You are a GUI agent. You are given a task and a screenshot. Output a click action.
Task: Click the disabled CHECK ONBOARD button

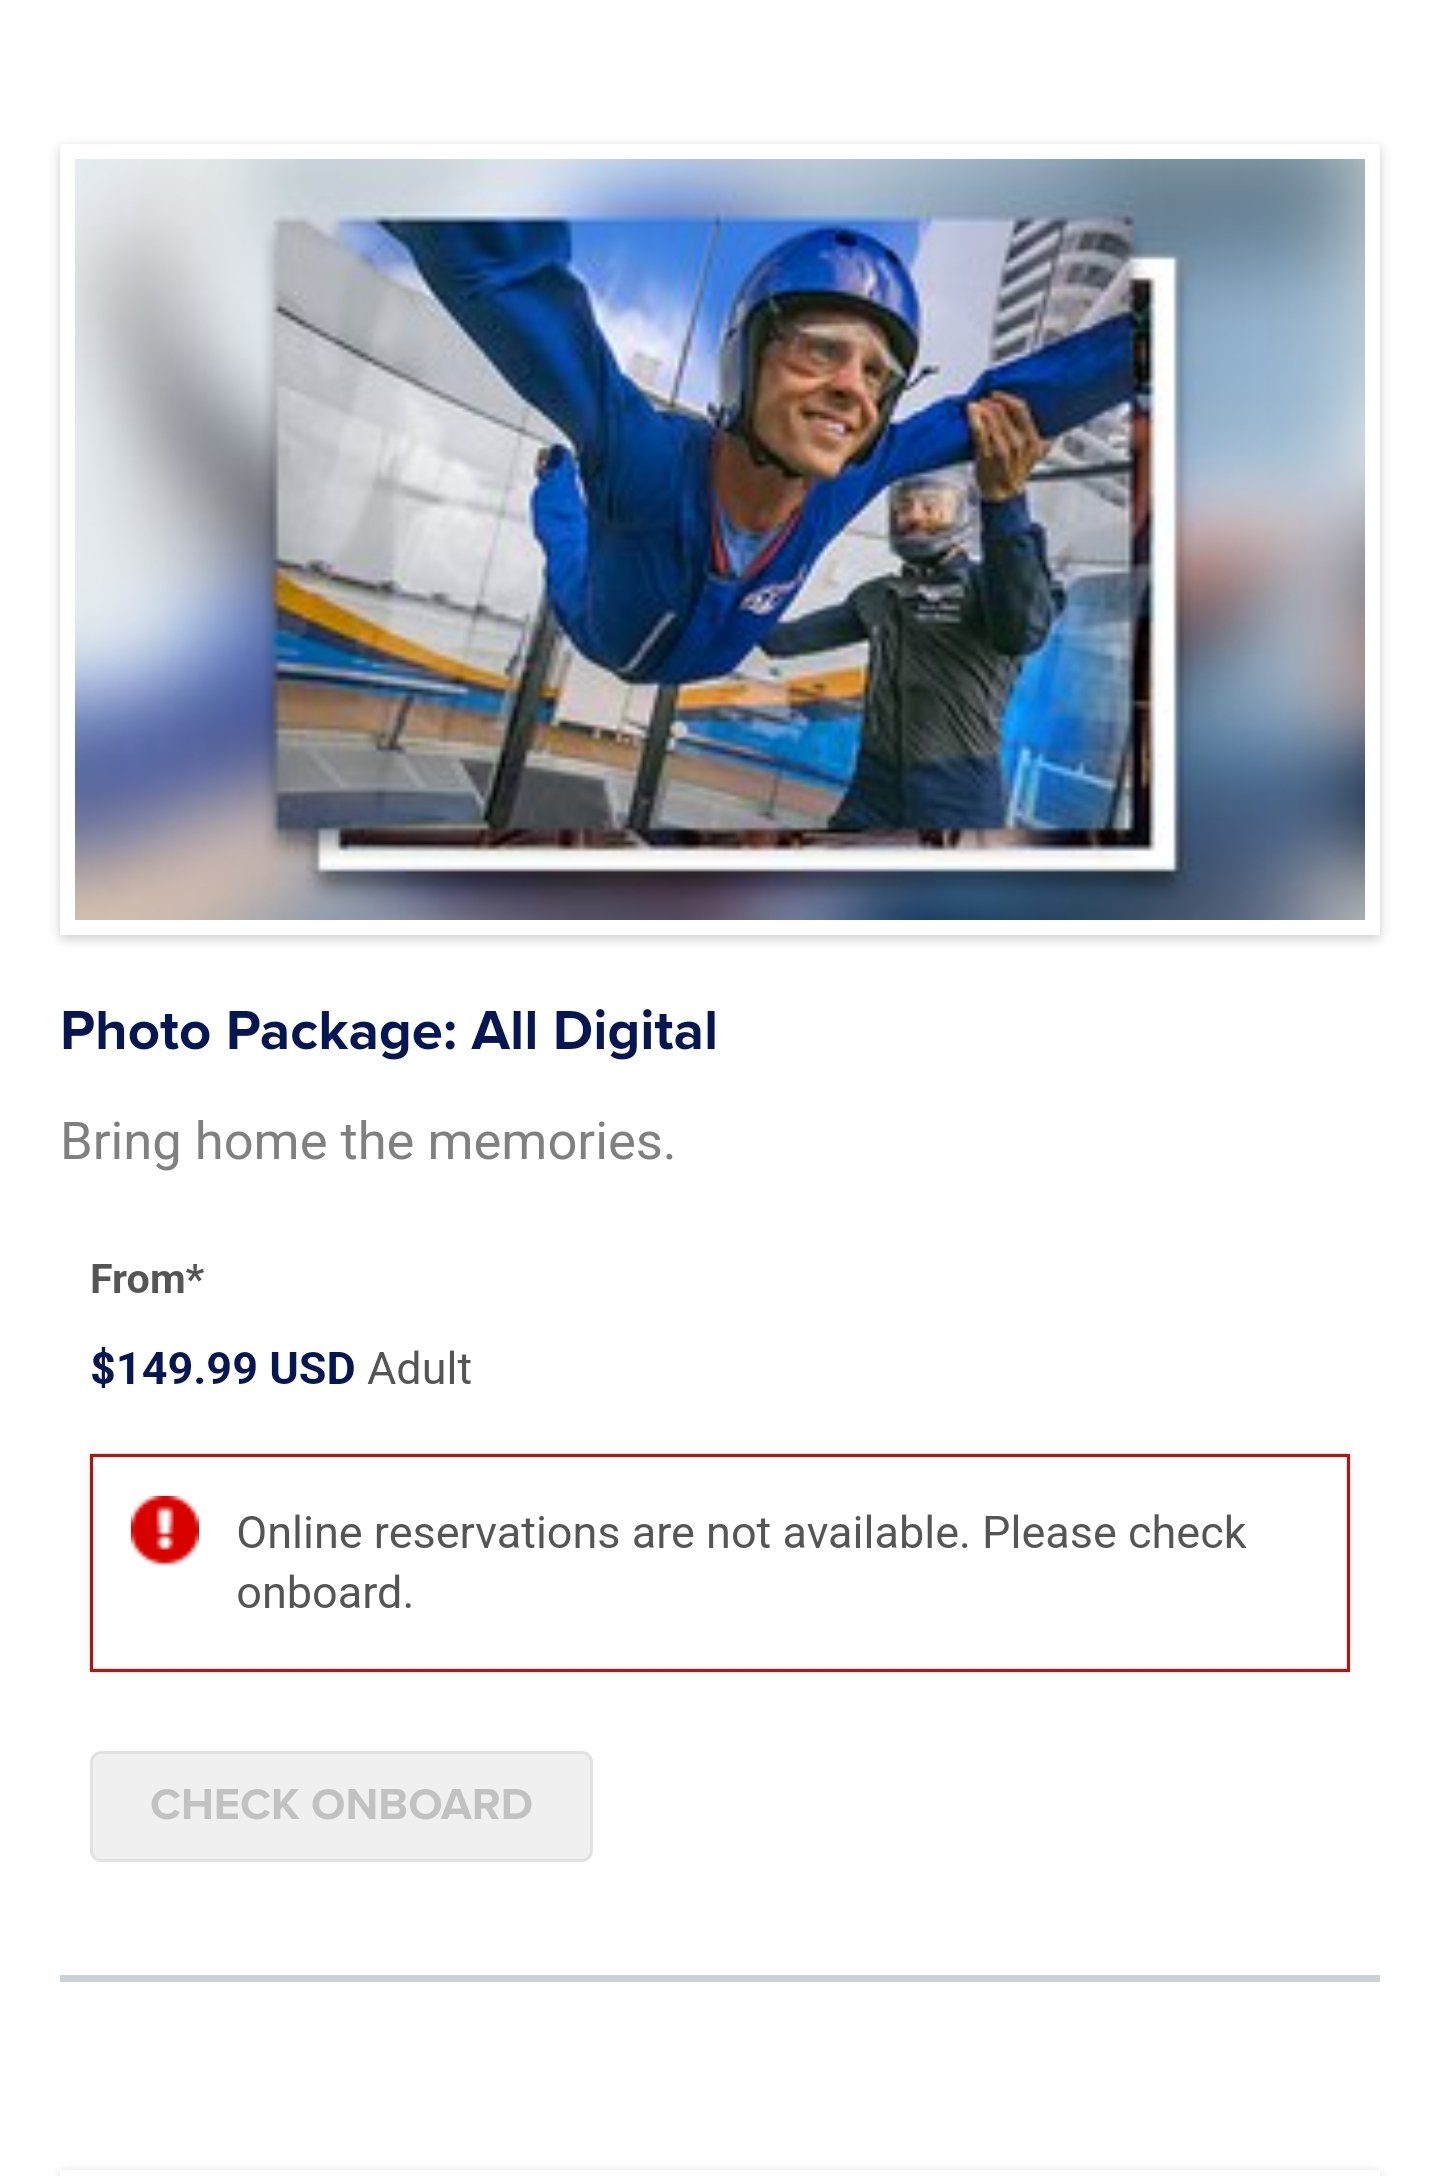pos(341,1805)
